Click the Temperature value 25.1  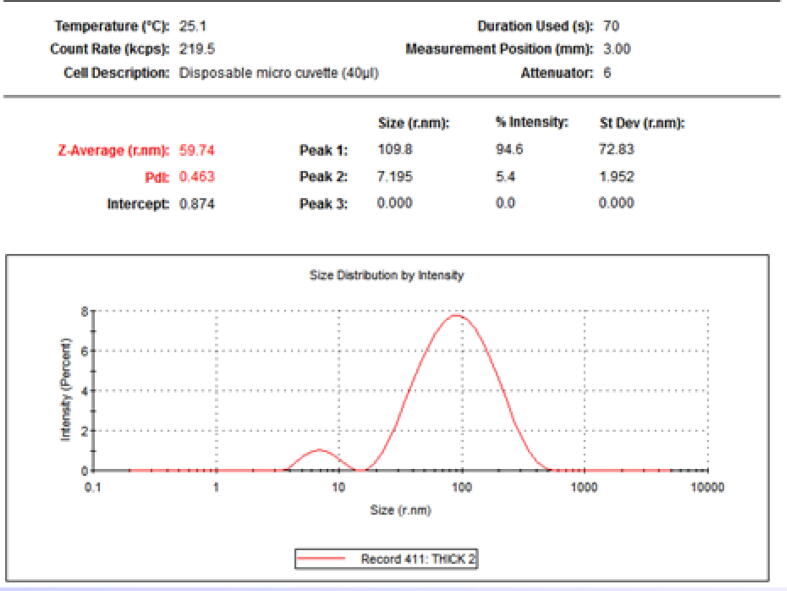(191, 25)
